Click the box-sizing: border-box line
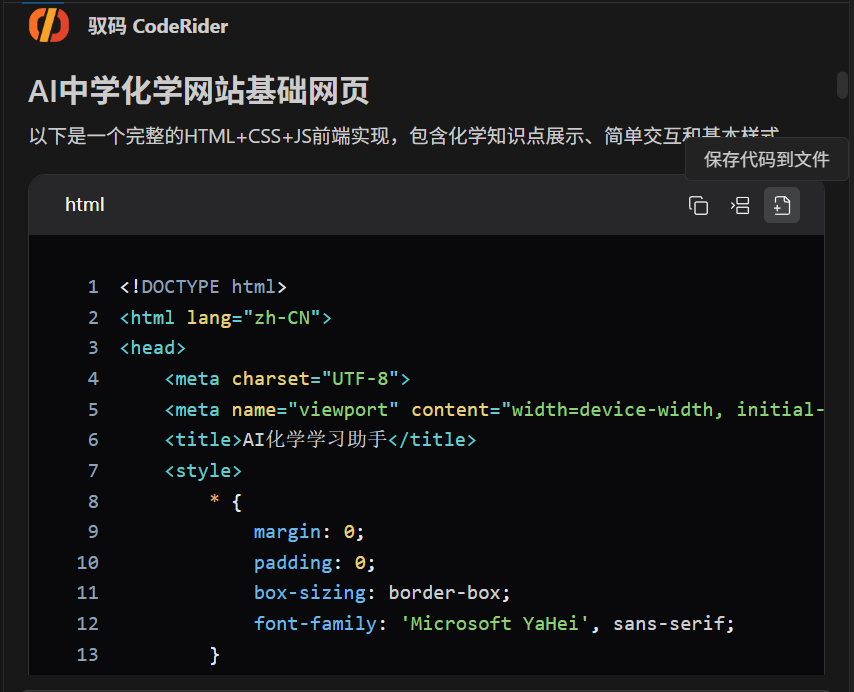Viewport: 854px width, 692px height. (382, 593)
